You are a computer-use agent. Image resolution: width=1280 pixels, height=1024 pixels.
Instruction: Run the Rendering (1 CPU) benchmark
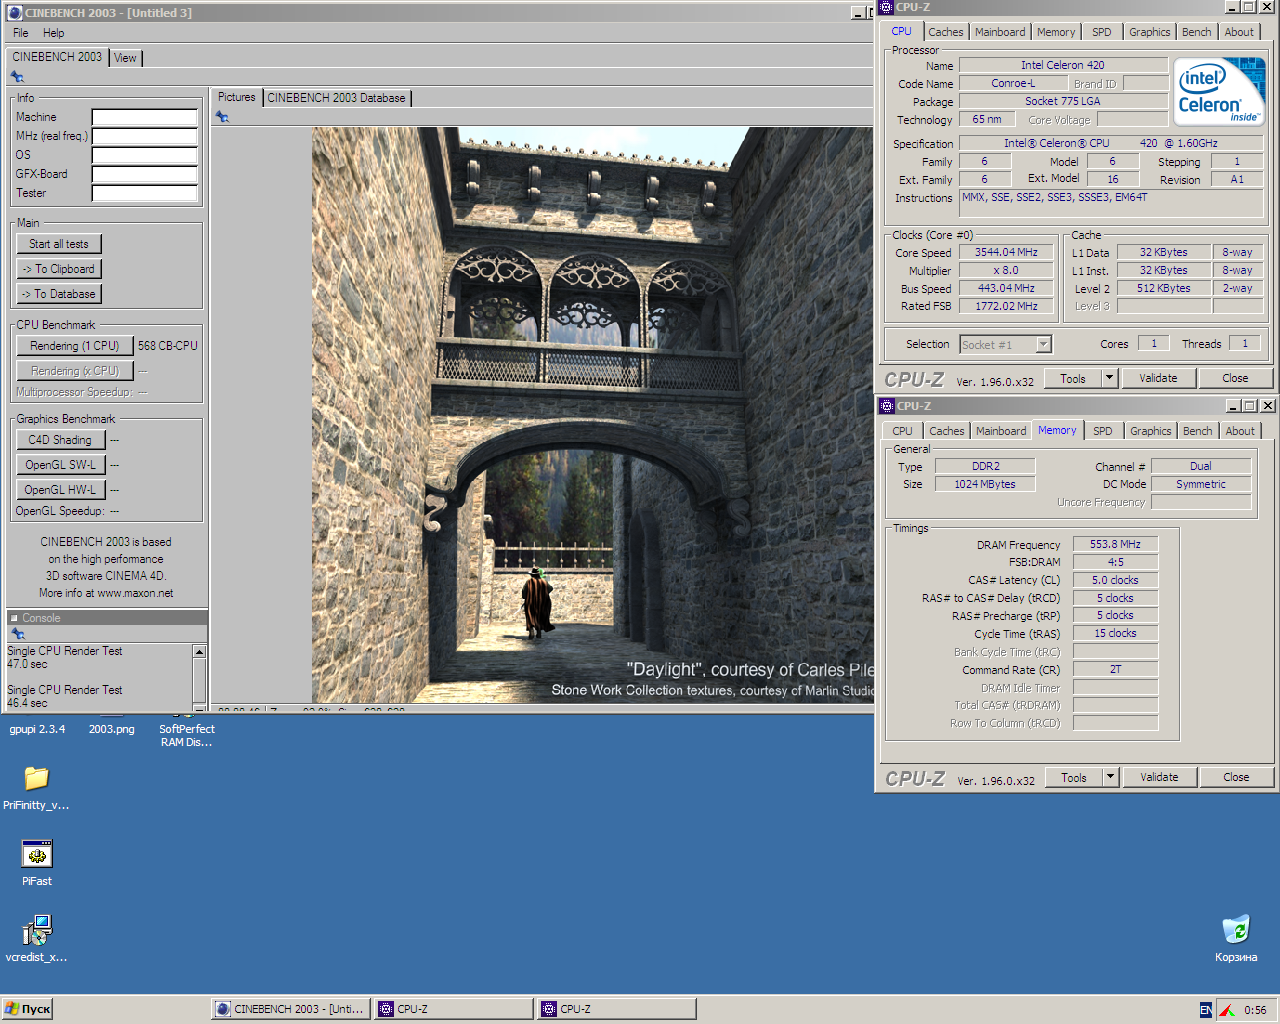pos(75,346)
